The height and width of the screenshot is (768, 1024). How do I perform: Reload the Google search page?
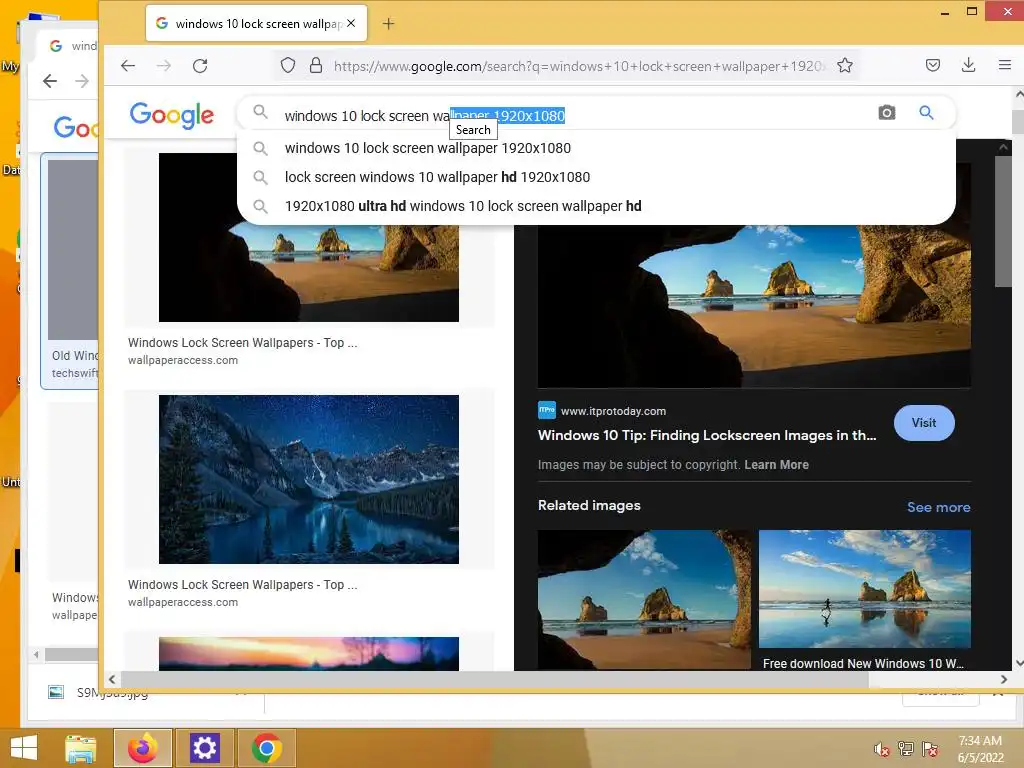click(x=200, y=65)
